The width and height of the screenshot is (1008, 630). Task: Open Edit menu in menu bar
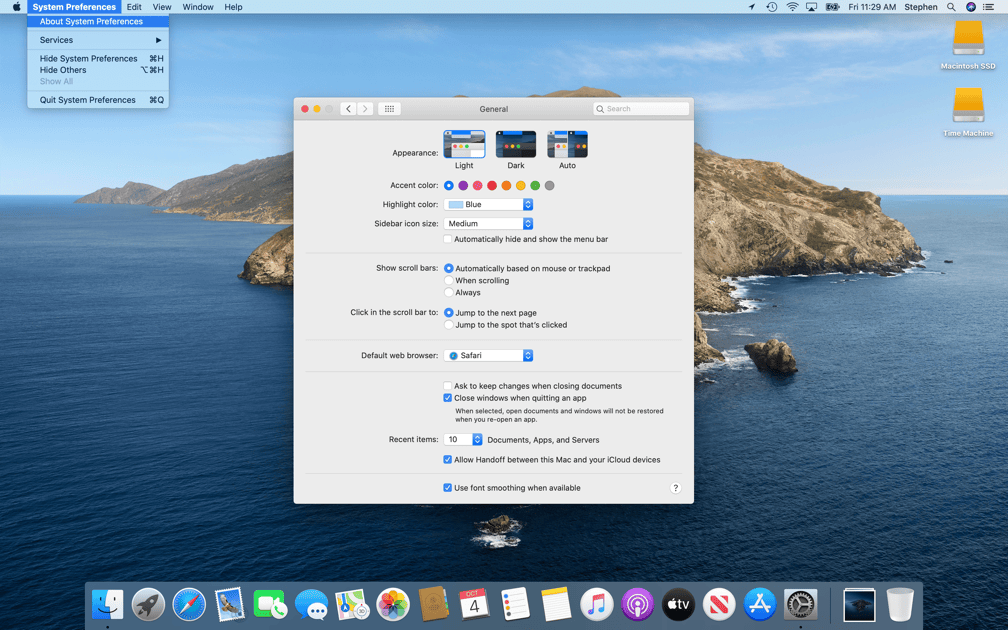134,7
